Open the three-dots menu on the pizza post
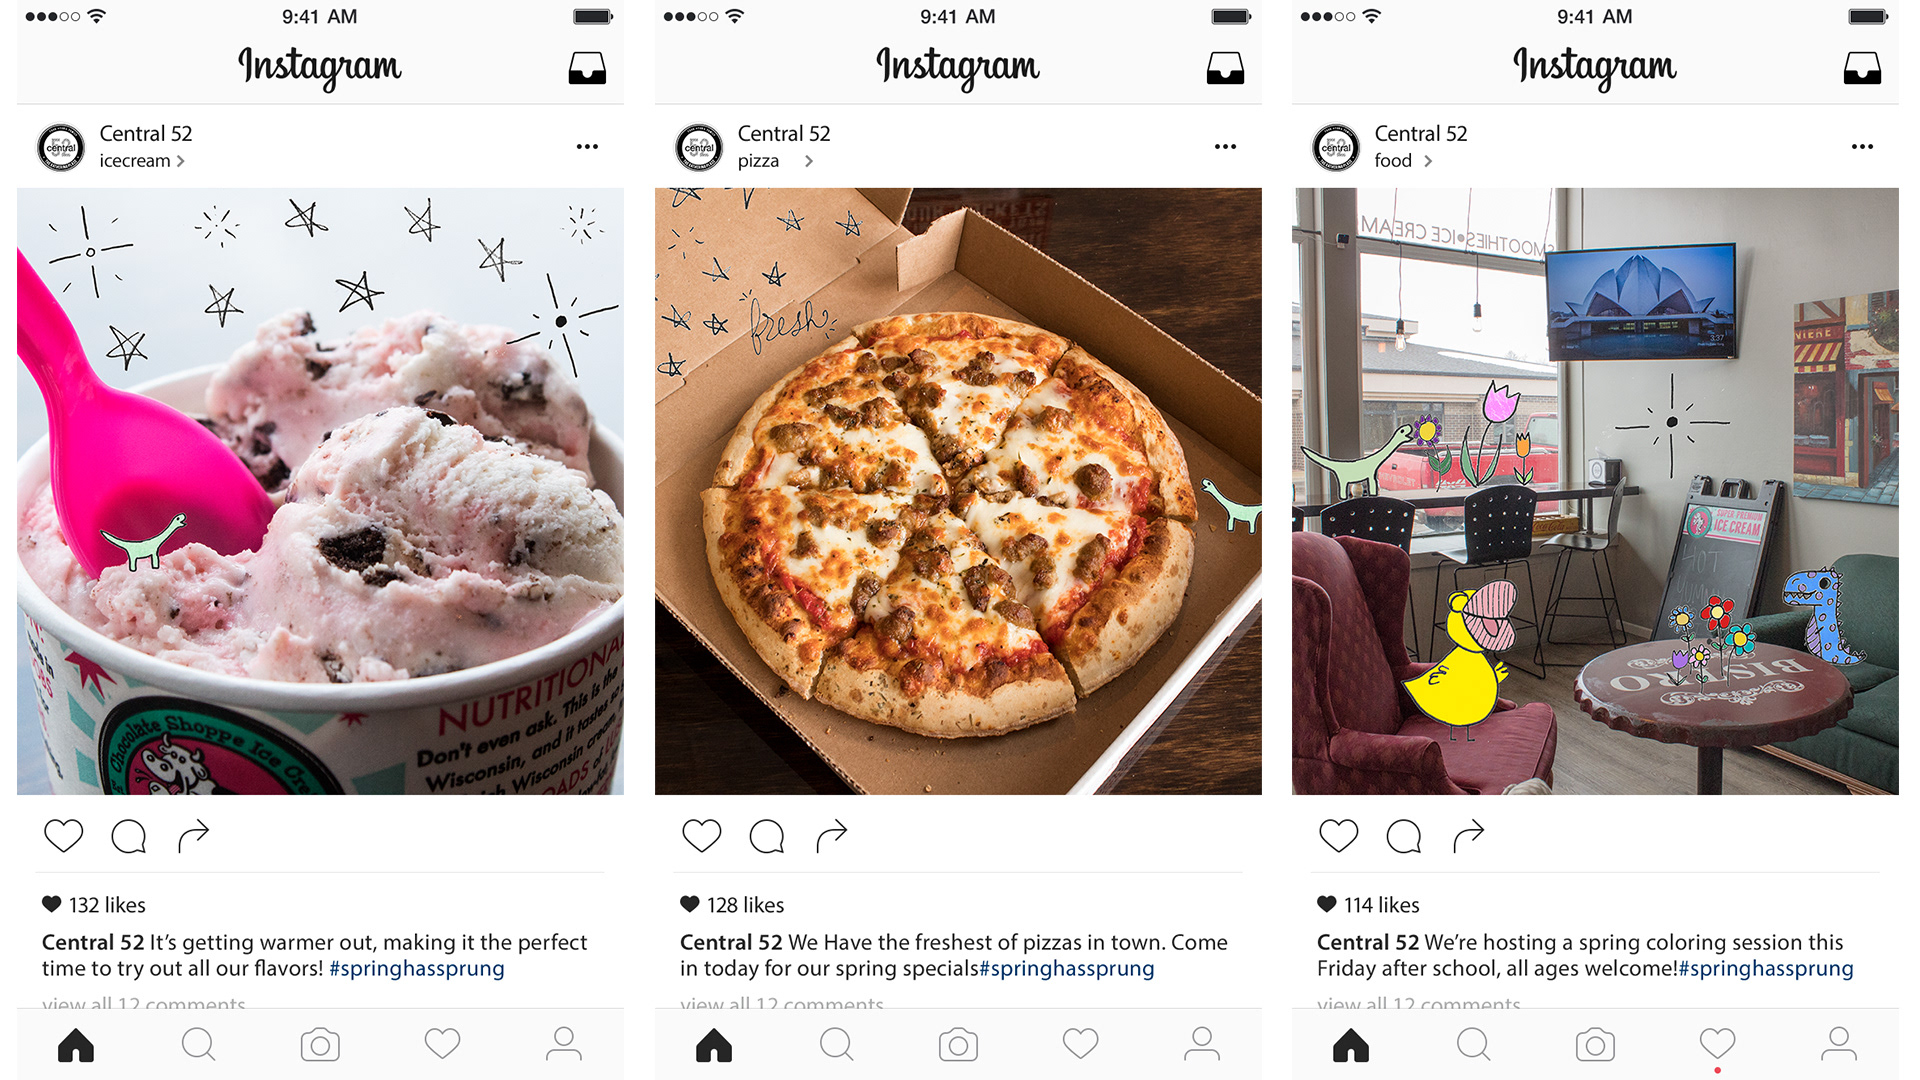 (x=1225, y=147)
